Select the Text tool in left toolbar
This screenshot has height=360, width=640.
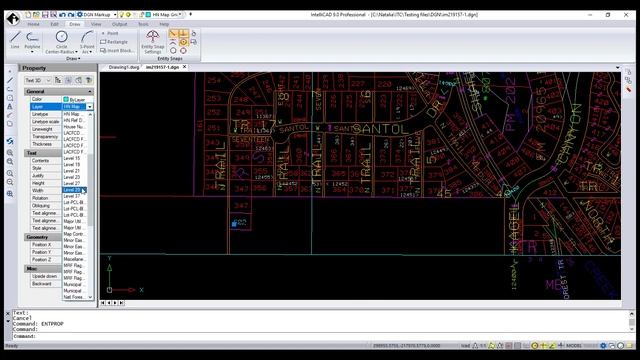[x=10, y=107]
